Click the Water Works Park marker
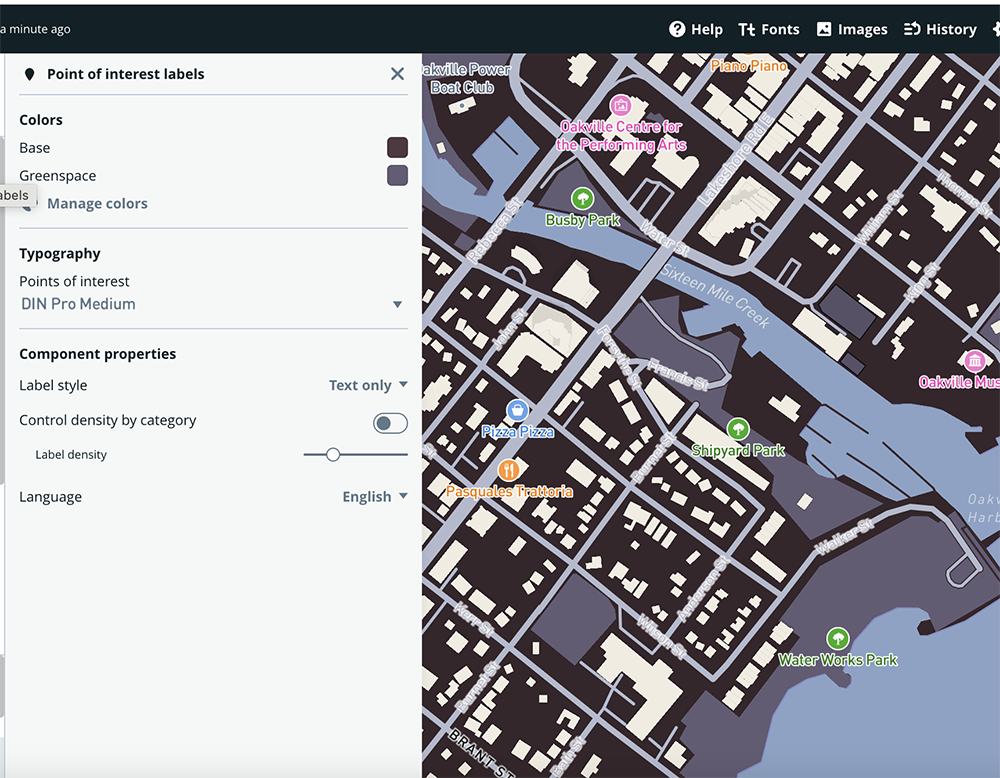 (838, 638)
